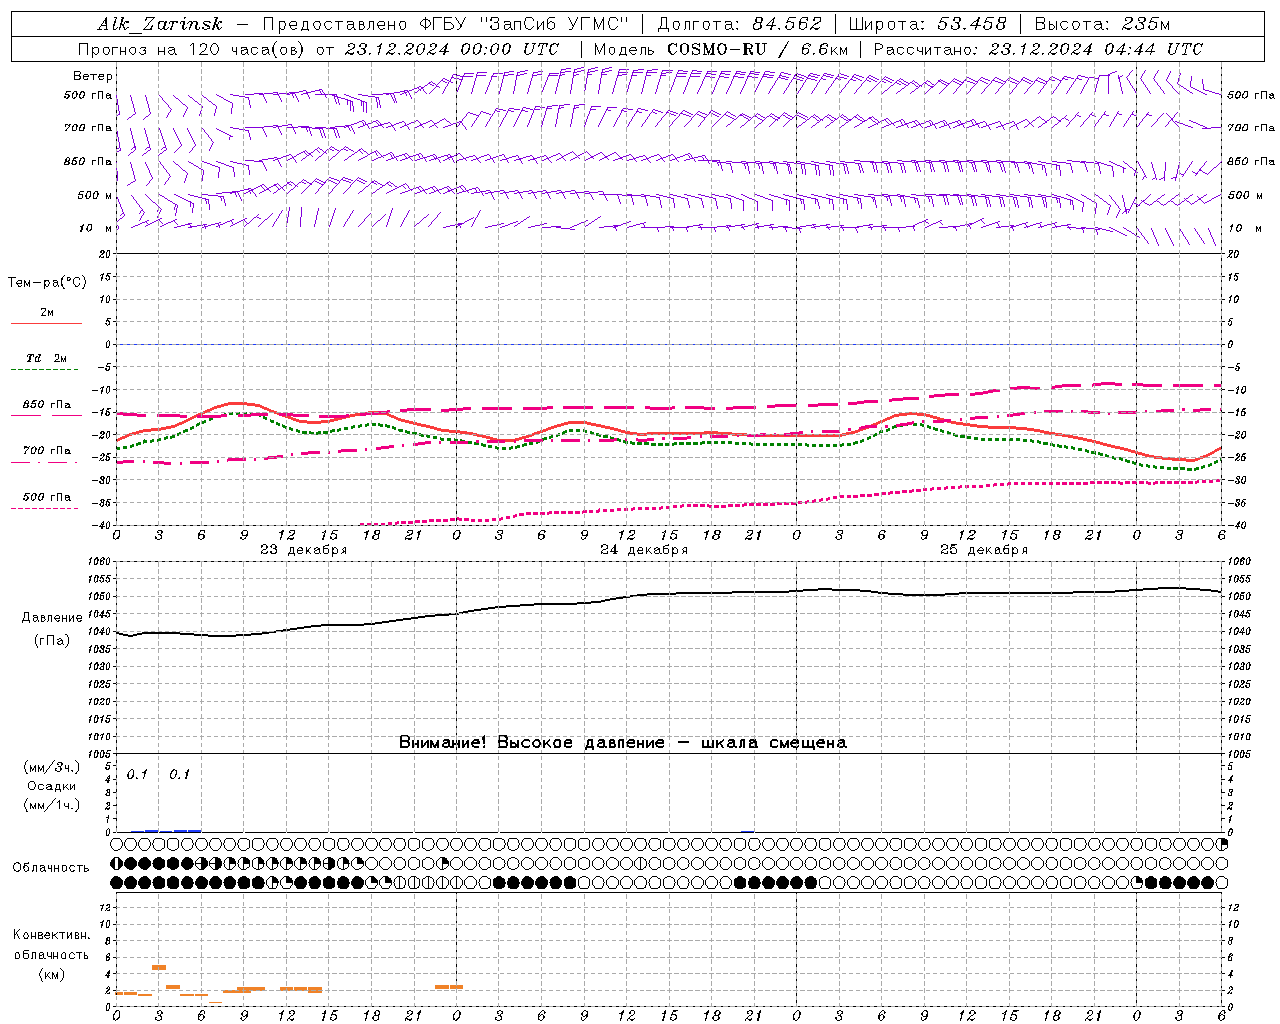The width and height of the screenshot is (1280, 1024).
Task: Click the 850 гПа temperature legend entry
Action: tap(47, 405)
